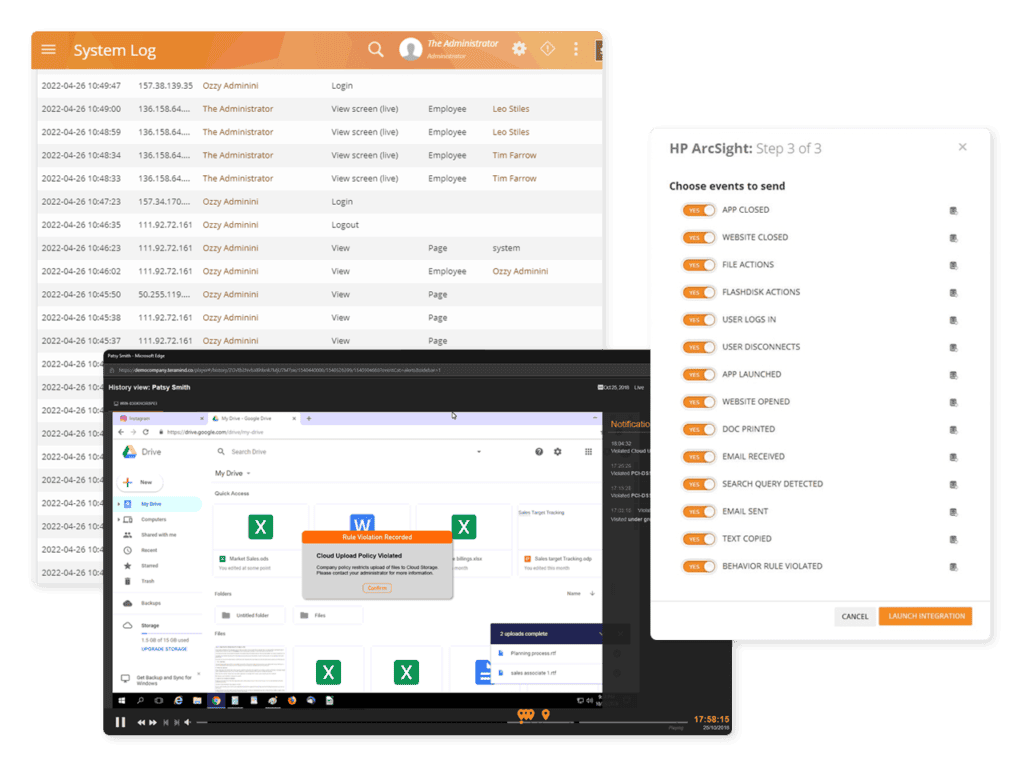Click The Administrator avatar icon

pos(411,49)
